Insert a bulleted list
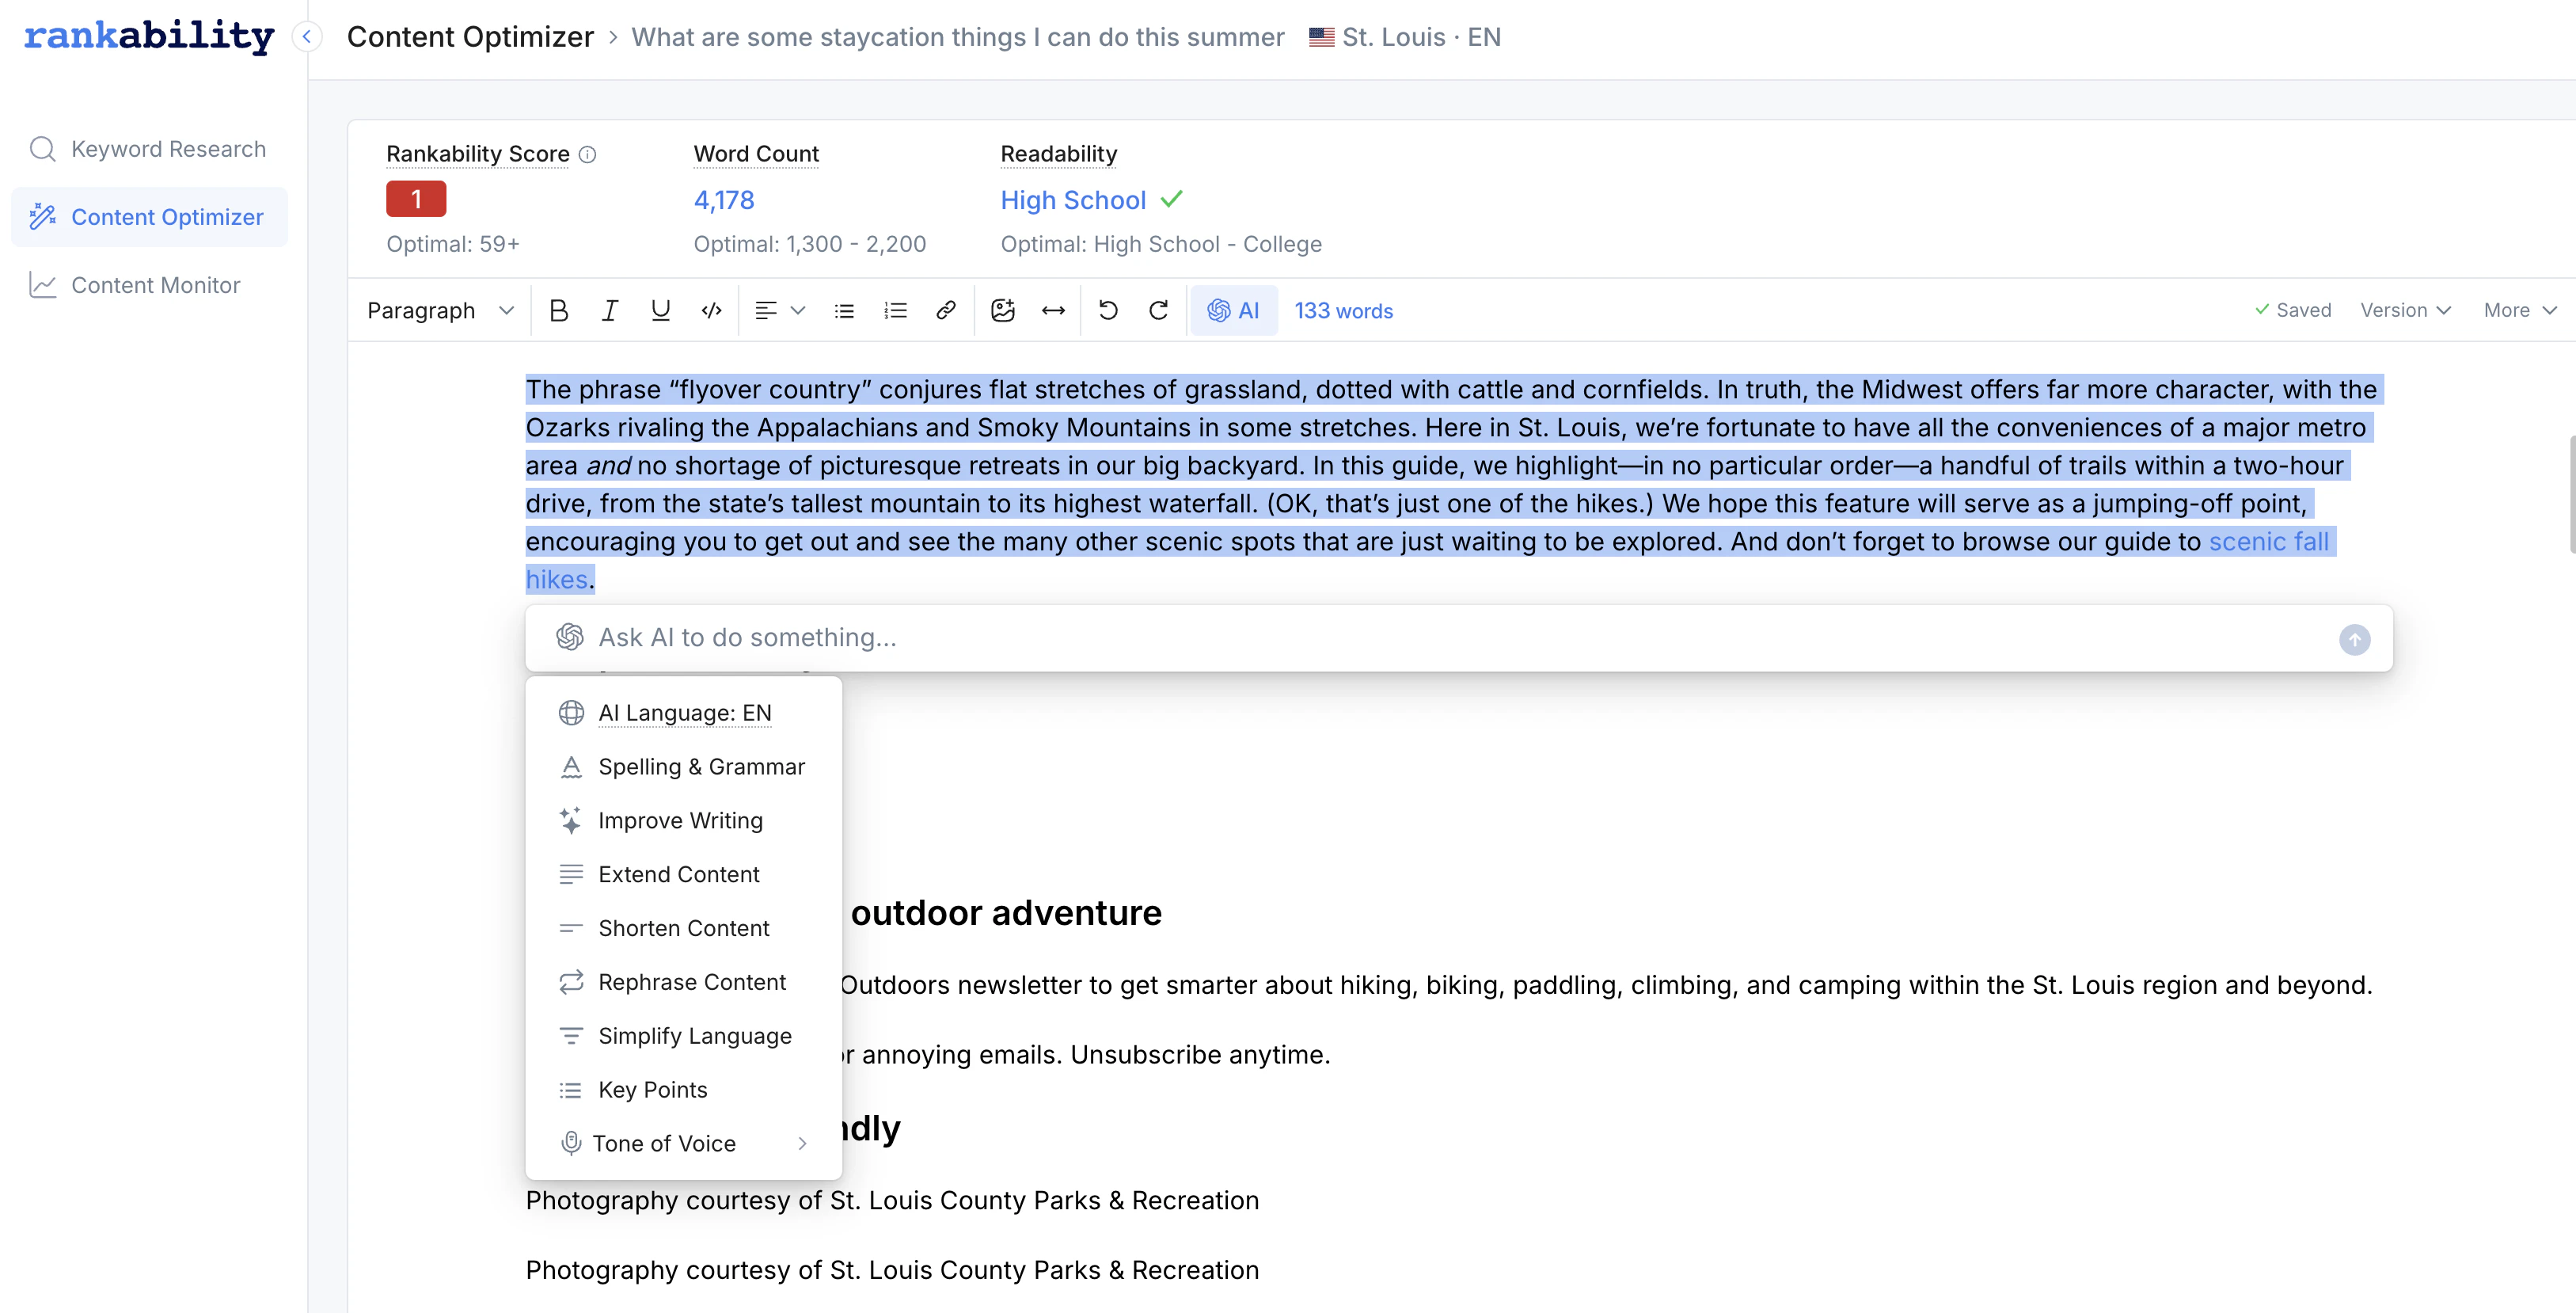The width and height of the screenshot is (2576, 1313). click(x=844, y=310)
